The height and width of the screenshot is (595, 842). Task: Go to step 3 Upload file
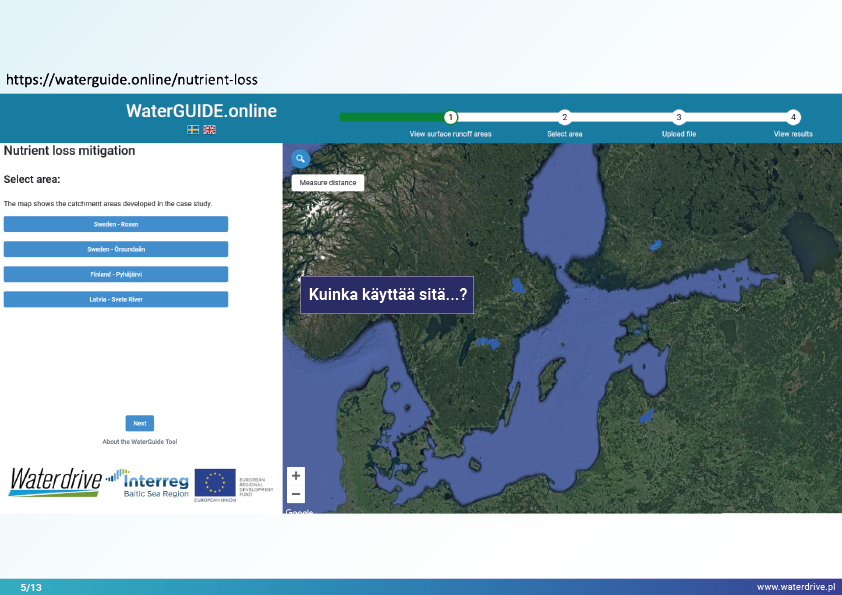[679, 118]
